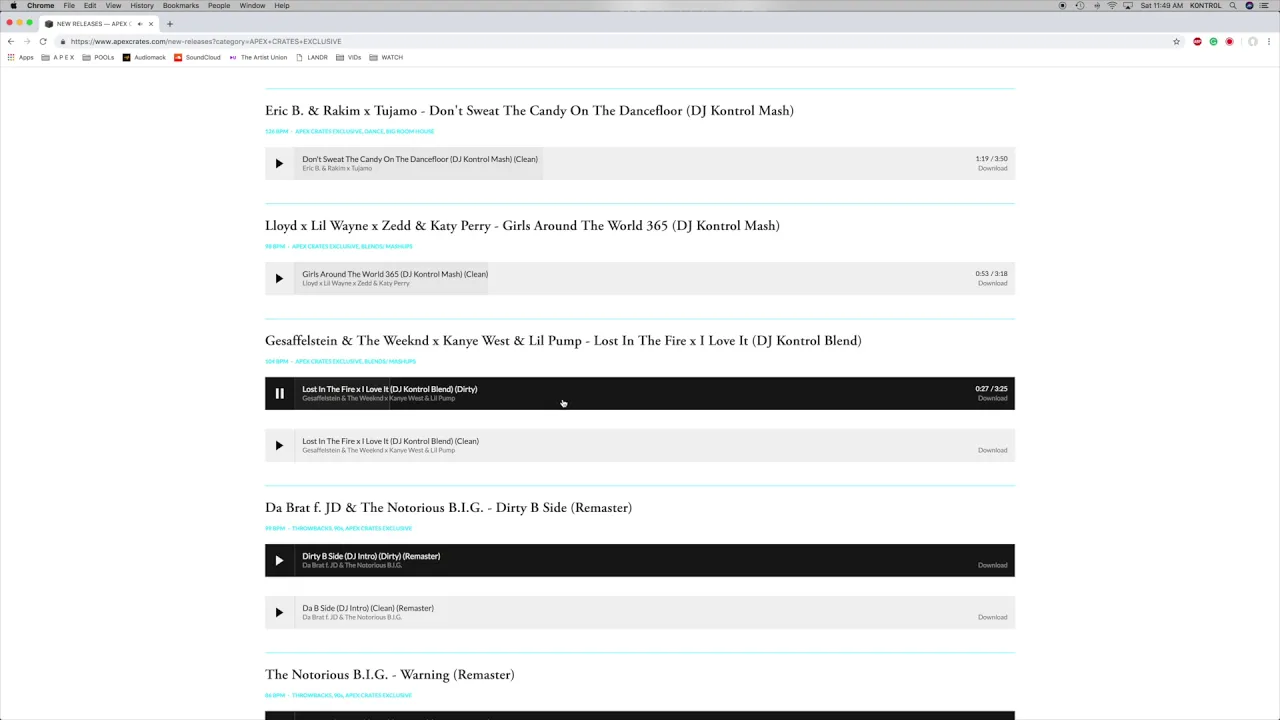Open the Chrome profile avatar
The width and height of the screenshot is (1280, 720).
pos(1252,41)
